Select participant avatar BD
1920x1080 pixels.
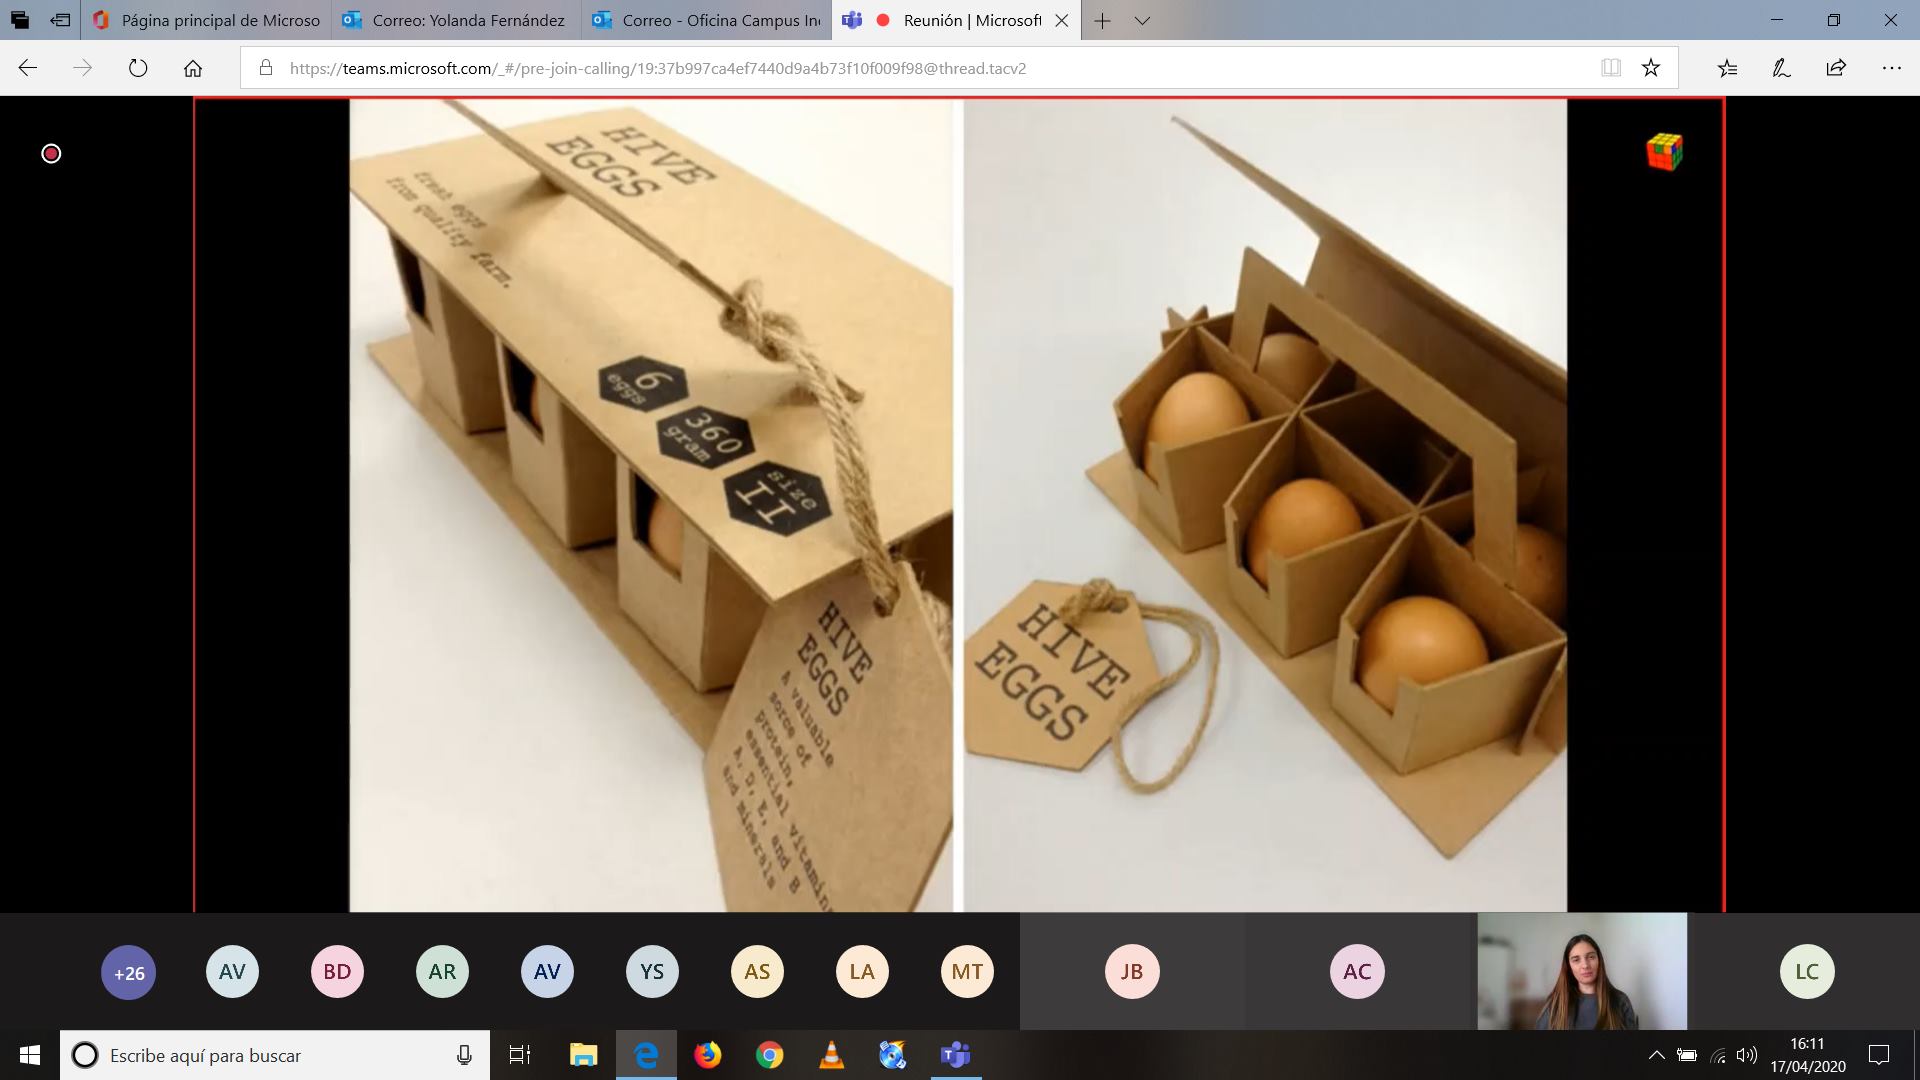coord(337,971)
